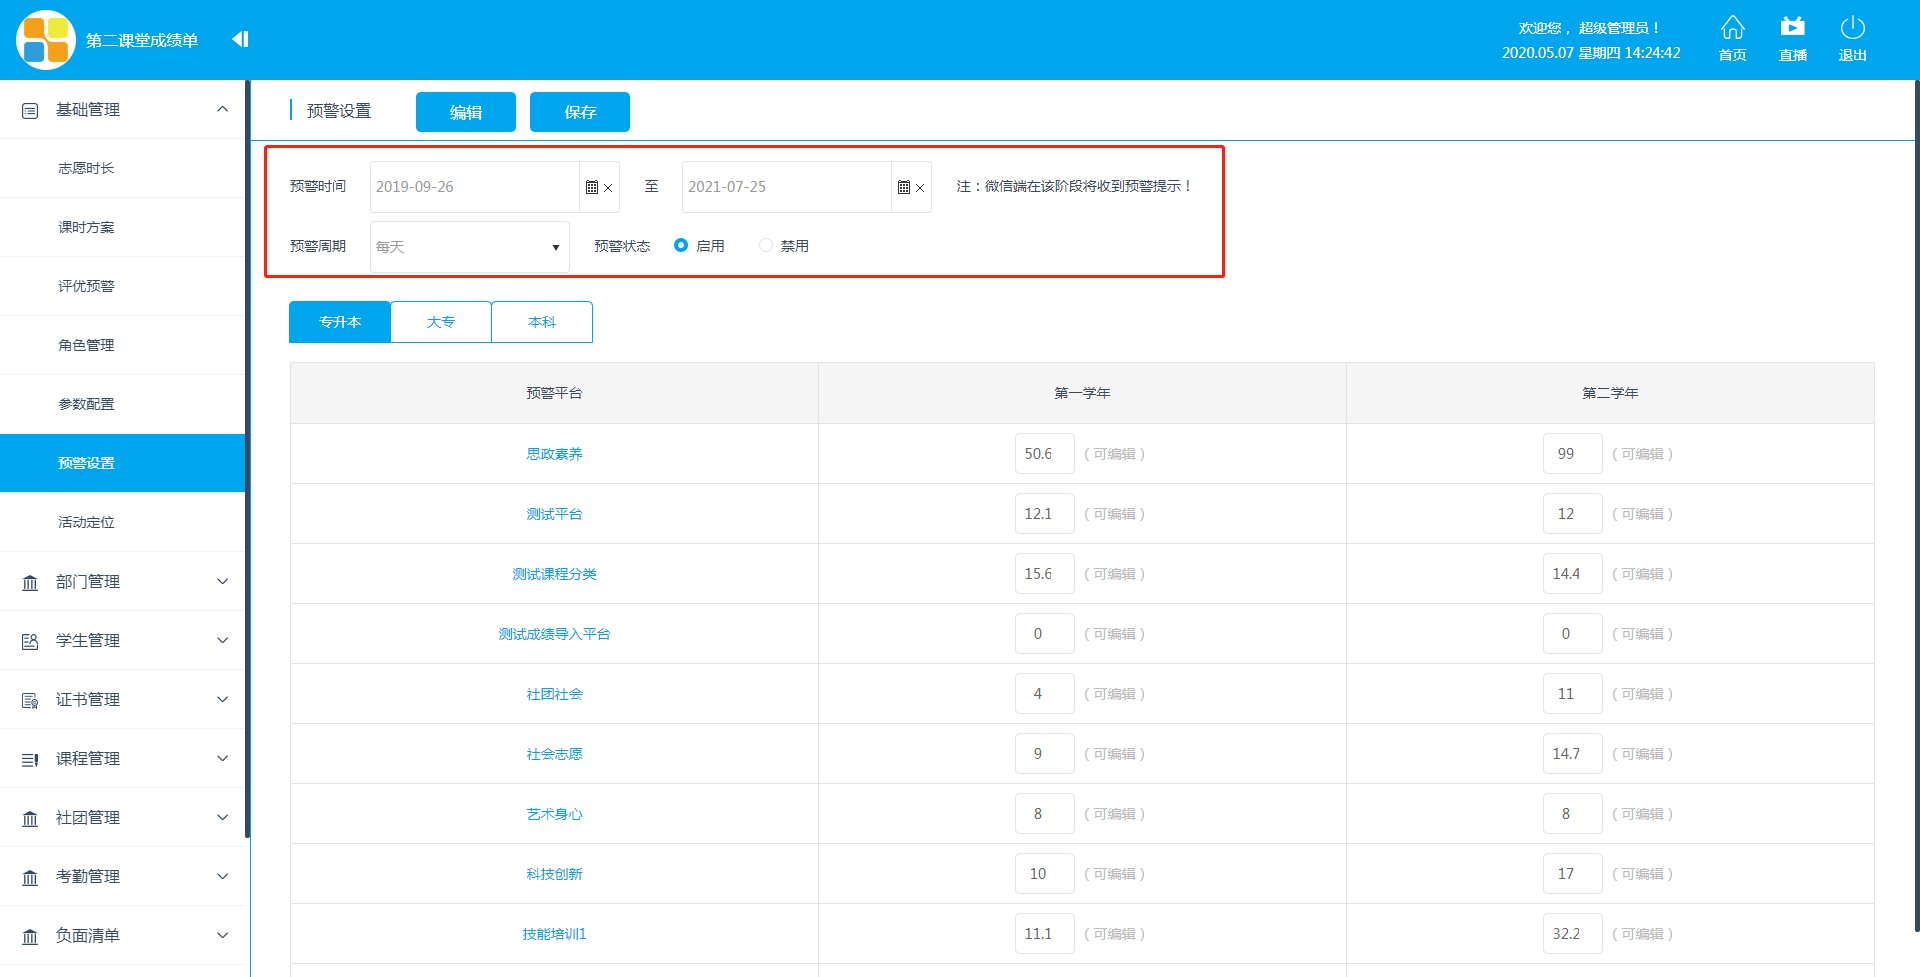Click 思政素养 first-year value 50.6
Screen dimensions: 1920x977
pos(1045,454)
